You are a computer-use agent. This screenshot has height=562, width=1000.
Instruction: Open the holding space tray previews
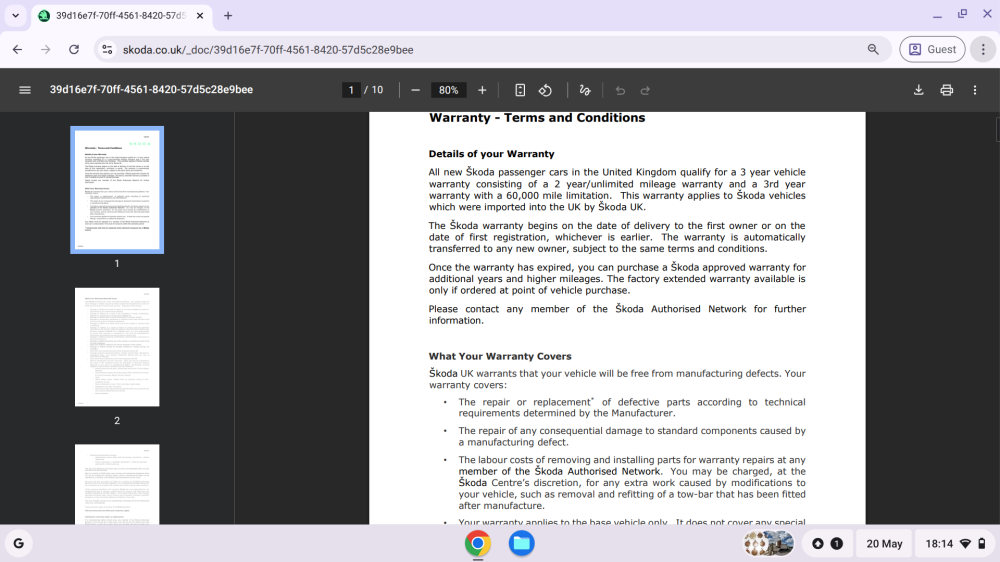[768, 544]
